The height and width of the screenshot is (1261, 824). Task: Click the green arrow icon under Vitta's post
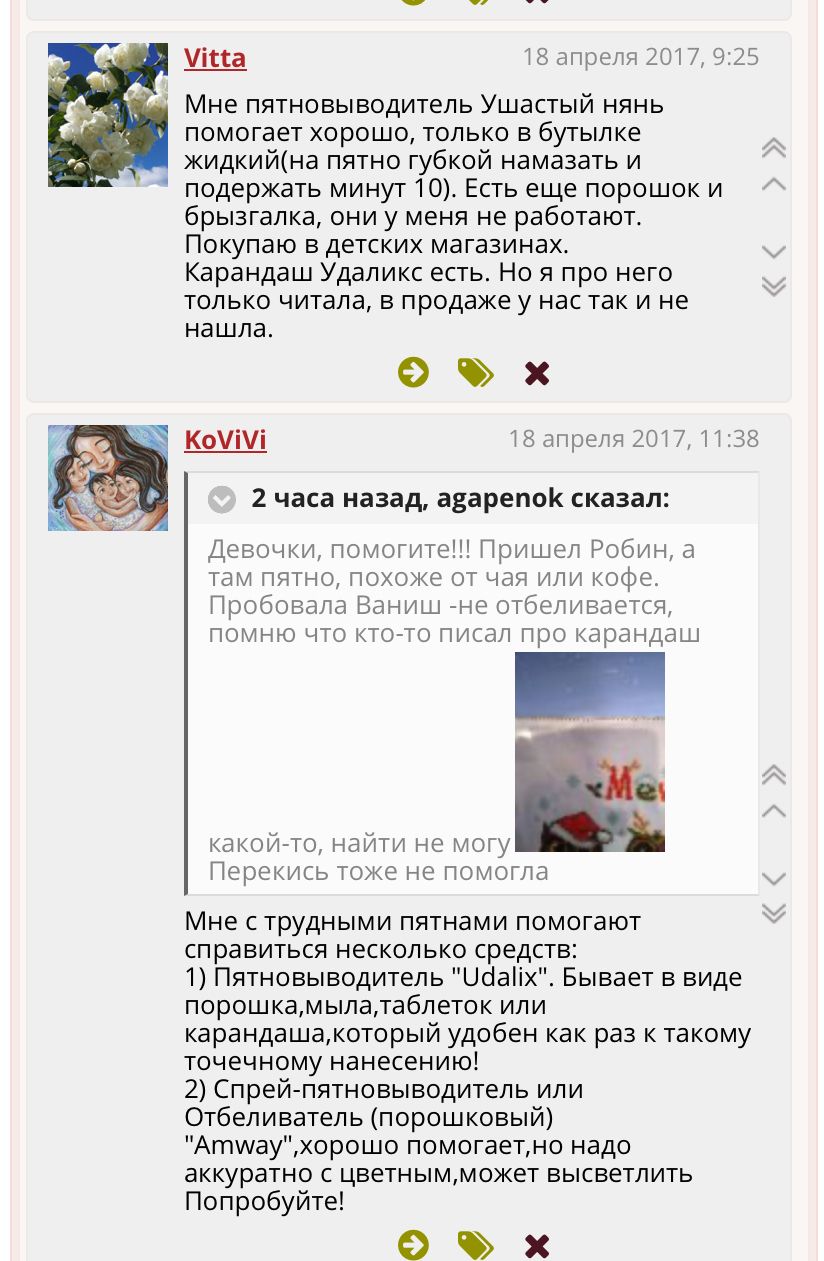[413, 373]
